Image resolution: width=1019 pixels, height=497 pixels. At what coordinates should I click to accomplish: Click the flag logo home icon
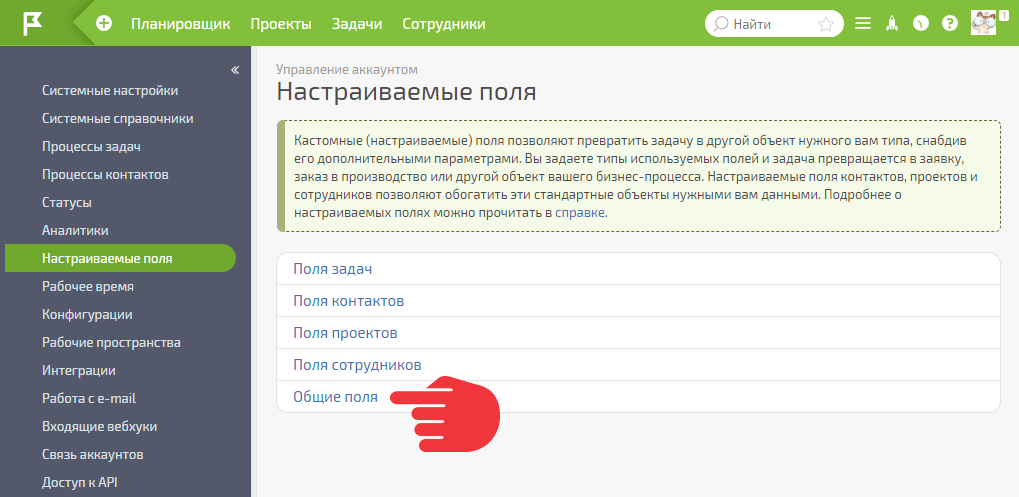[x=32, y=24]
